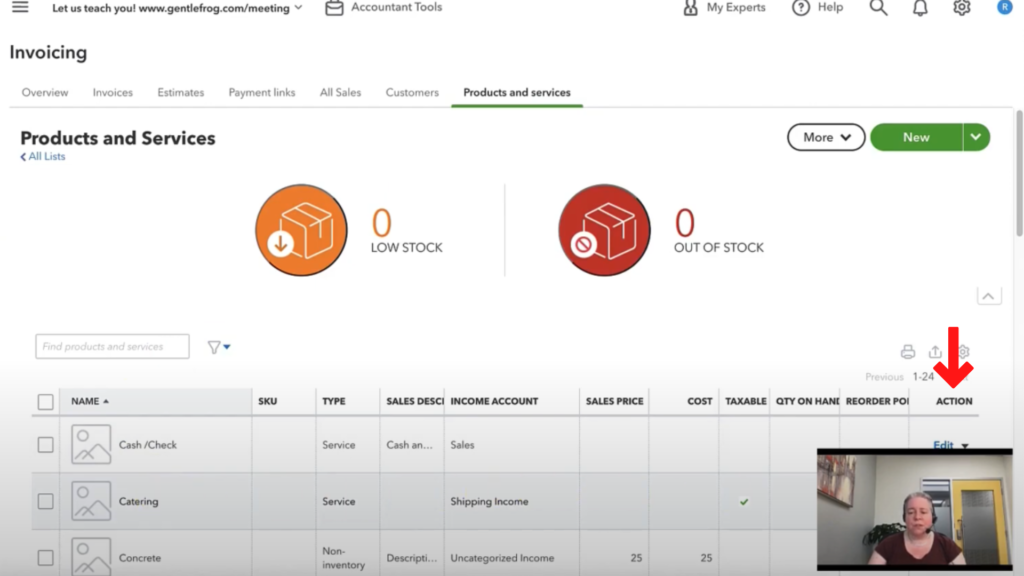Open the More dropdown menu
Image resolution: width=1024 pixels, height=576 pixels.
825,137
